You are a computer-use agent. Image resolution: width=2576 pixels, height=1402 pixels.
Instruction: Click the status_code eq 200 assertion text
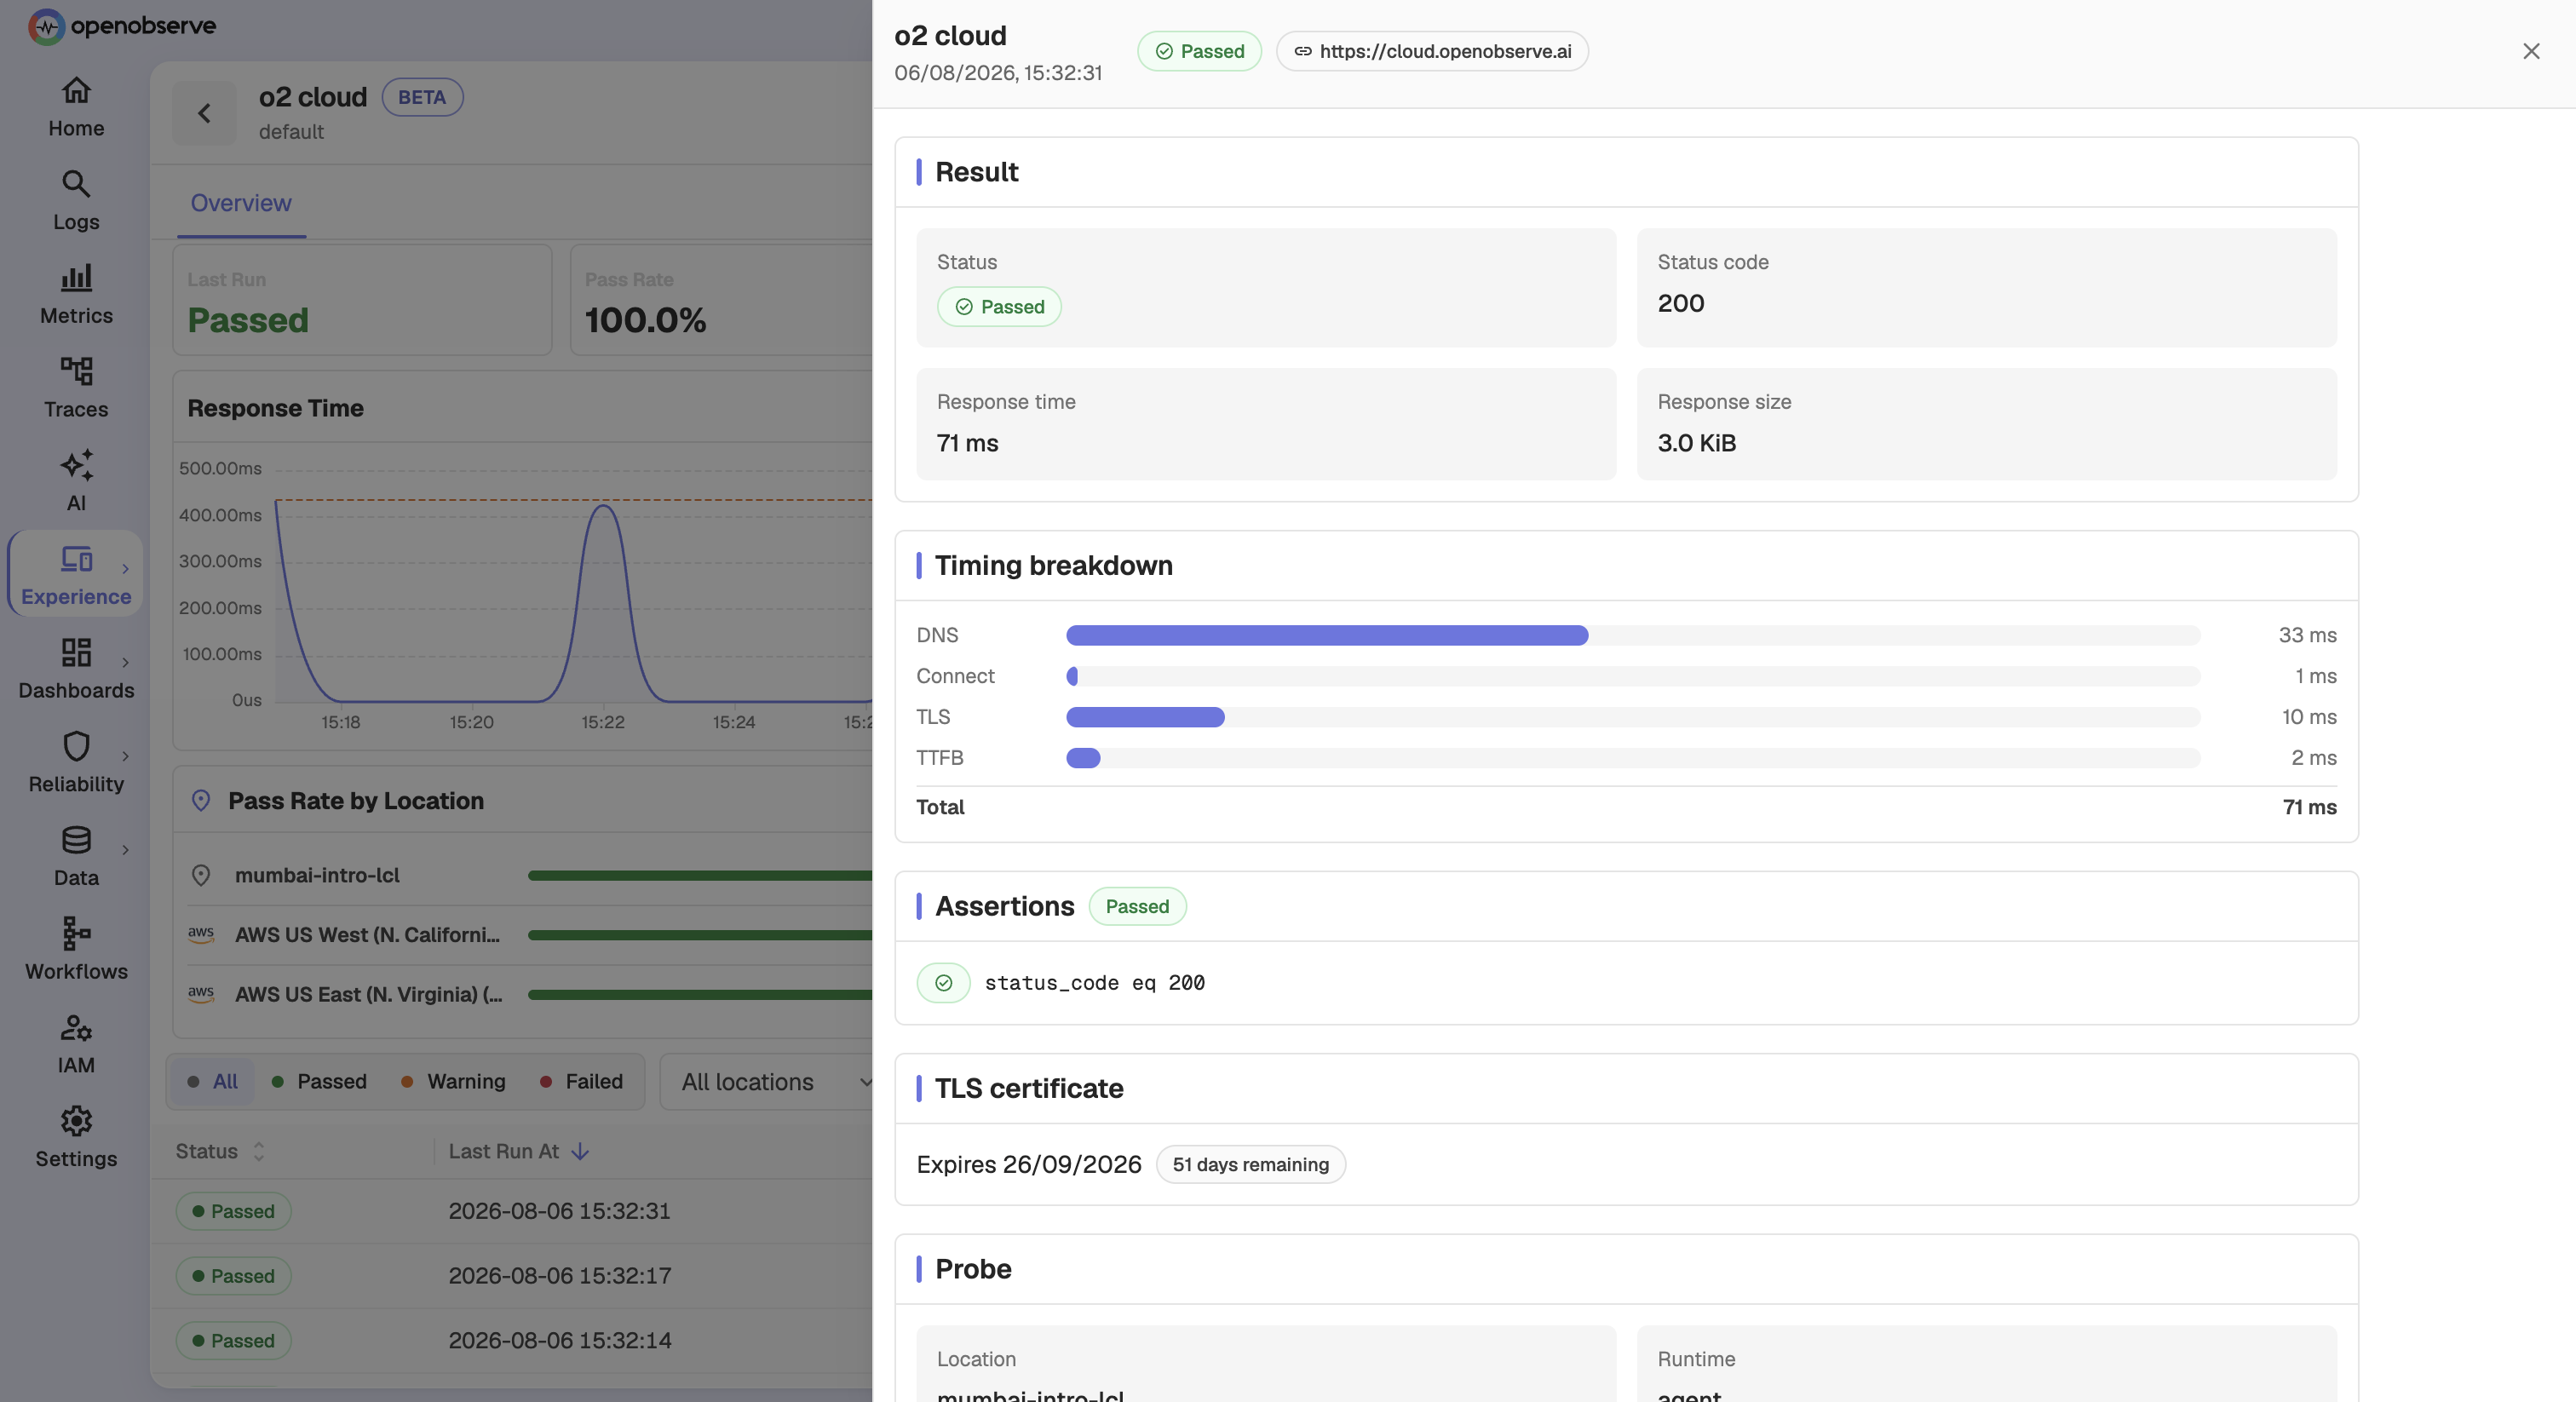click(1094, 983)
